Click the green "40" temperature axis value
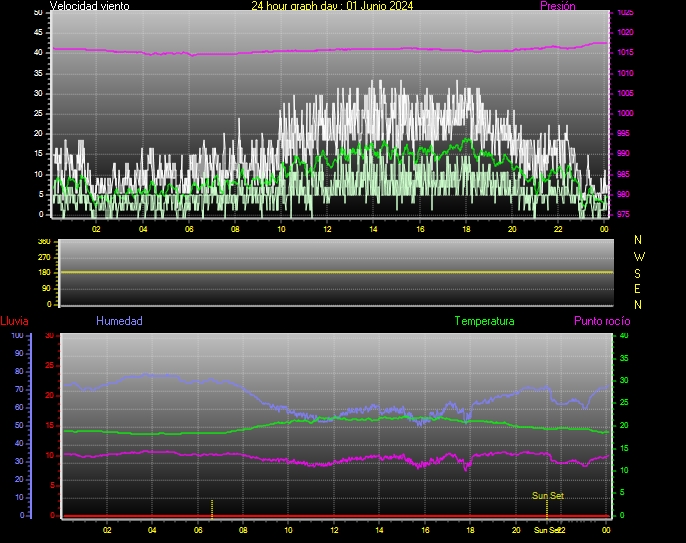Screen dimensions: 686x543 (624, 336)
